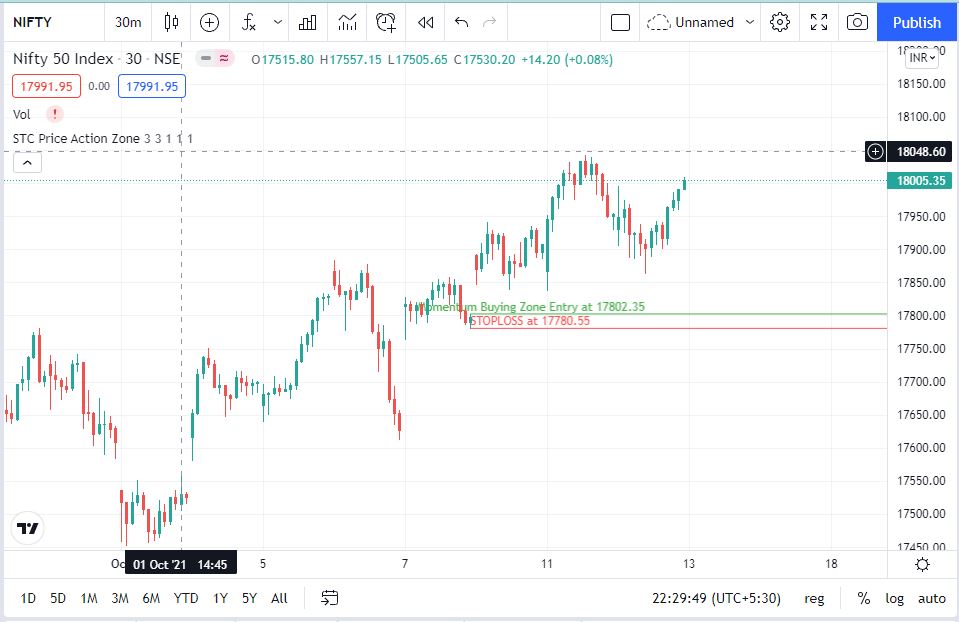Viewport: 959px width, 622px height.
Task: Enter fullscreen mode
Action: coord(819,22)
